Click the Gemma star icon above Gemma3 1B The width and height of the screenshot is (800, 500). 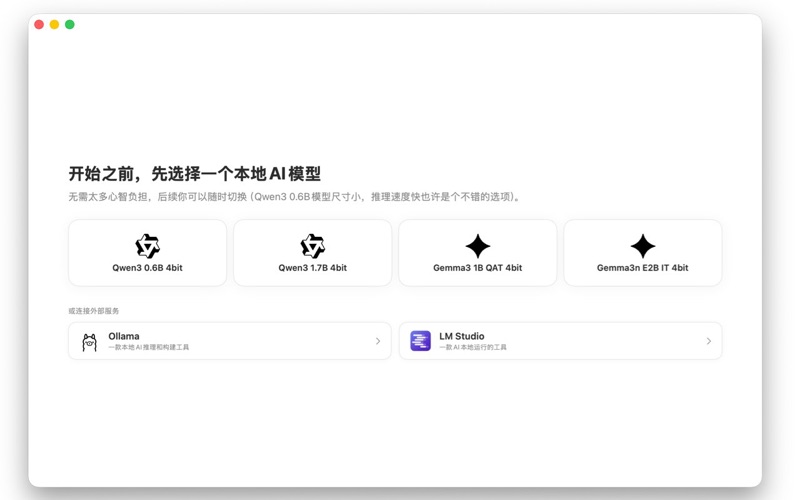(x=478, y=246)
